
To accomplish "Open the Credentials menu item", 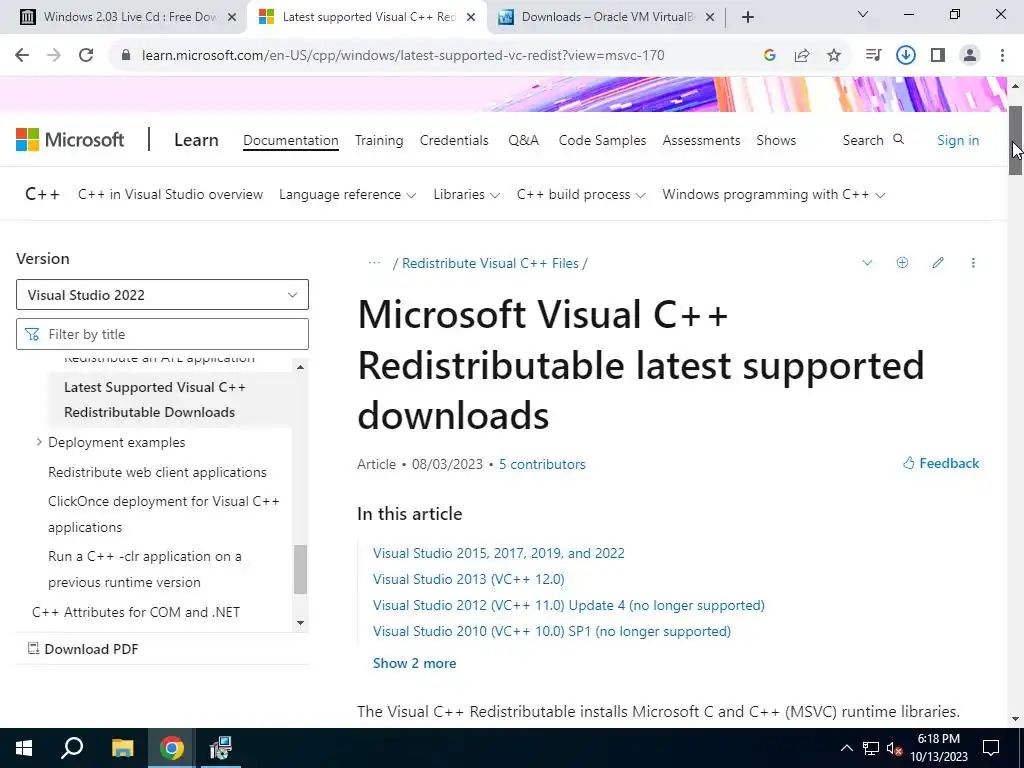I will 454,140.
